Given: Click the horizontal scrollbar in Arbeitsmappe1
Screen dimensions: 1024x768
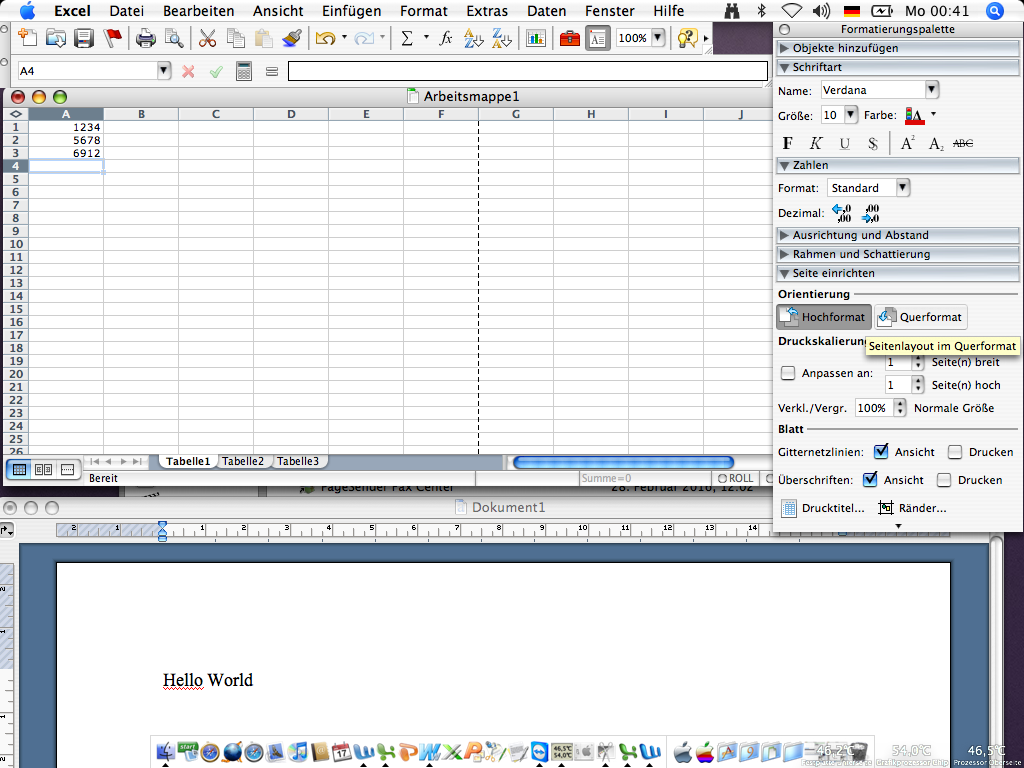Looking at the screenshot, I should pos(624,462).
